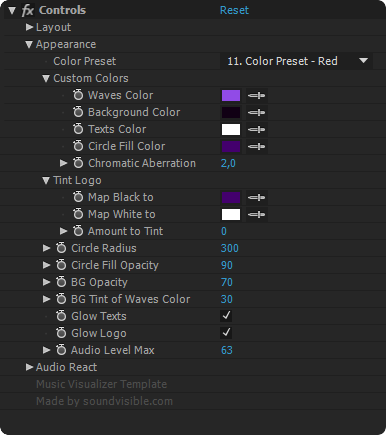The width and height of the screenshot is (386, 435).
Task: Toggle stopwatch for Map White to
Action: tap(78, 214)
